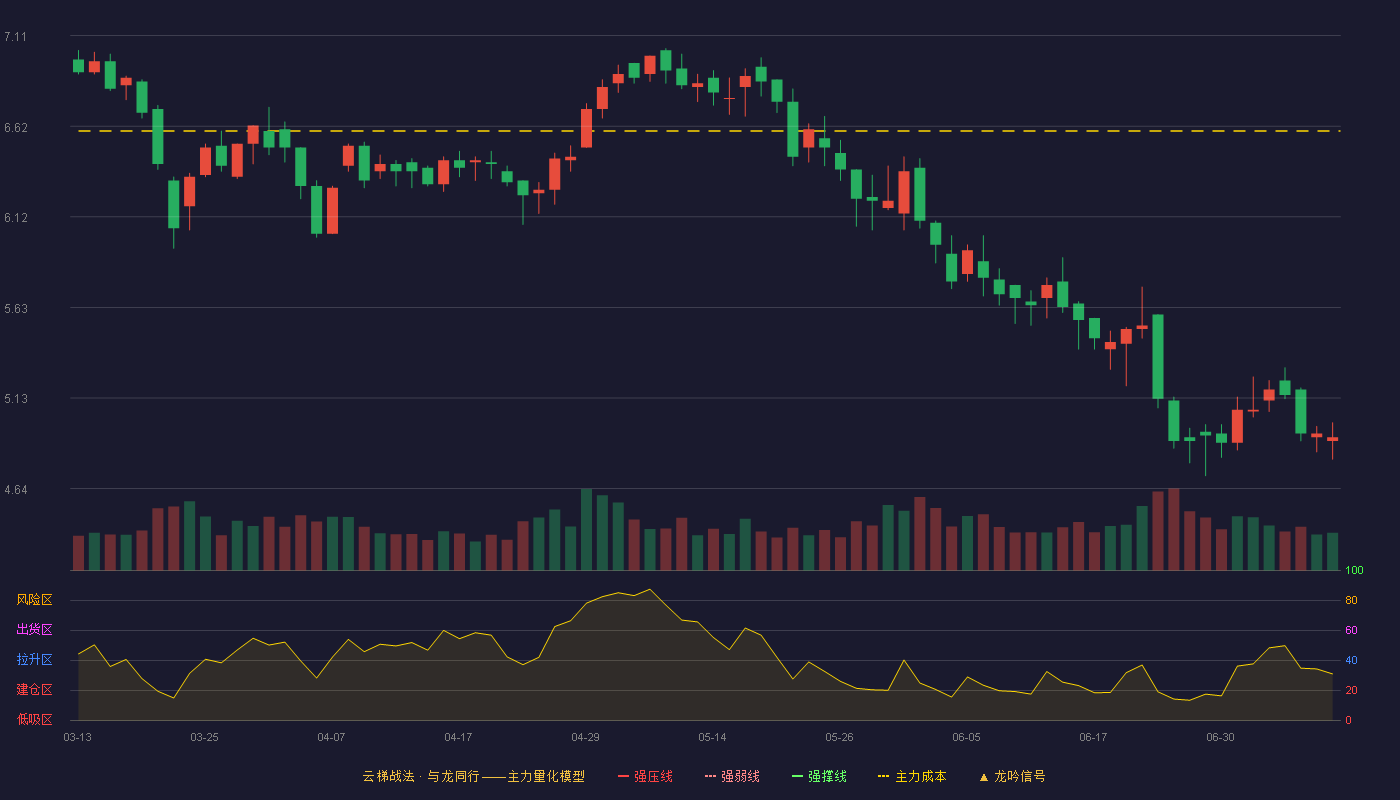The width and height of the screenshot is (1400, 800).
Task: Click the pink dotted icon beside 强弱线
Action: click(710, 776)
